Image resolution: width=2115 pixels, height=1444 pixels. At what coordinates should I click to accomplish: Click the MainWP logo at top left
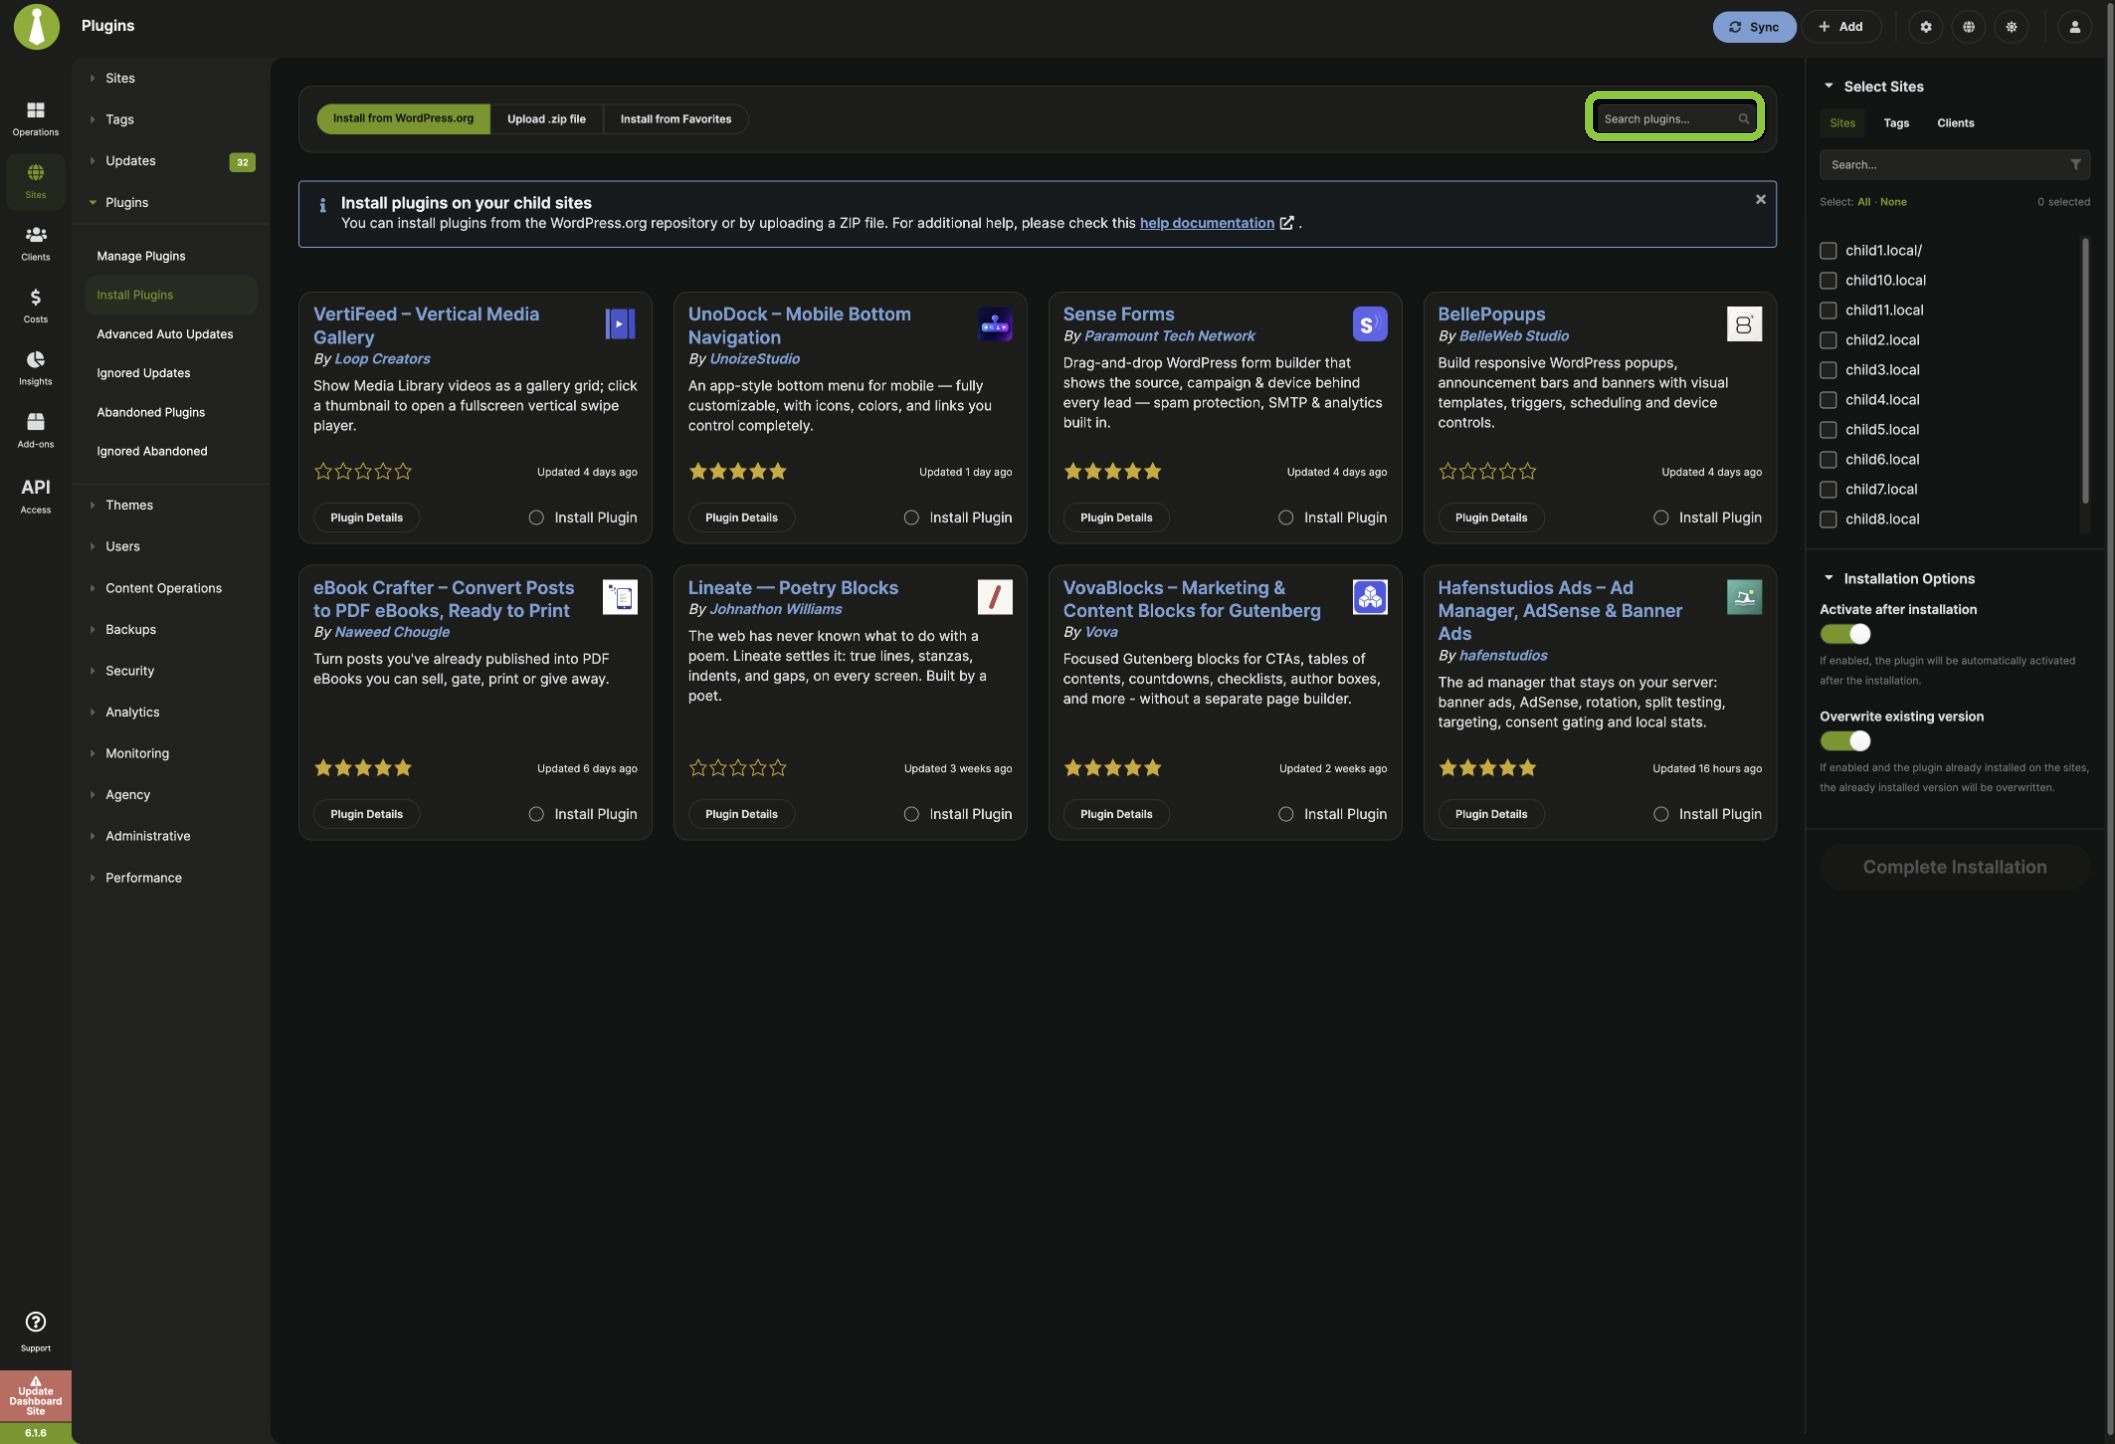click(x=37, y=26)
